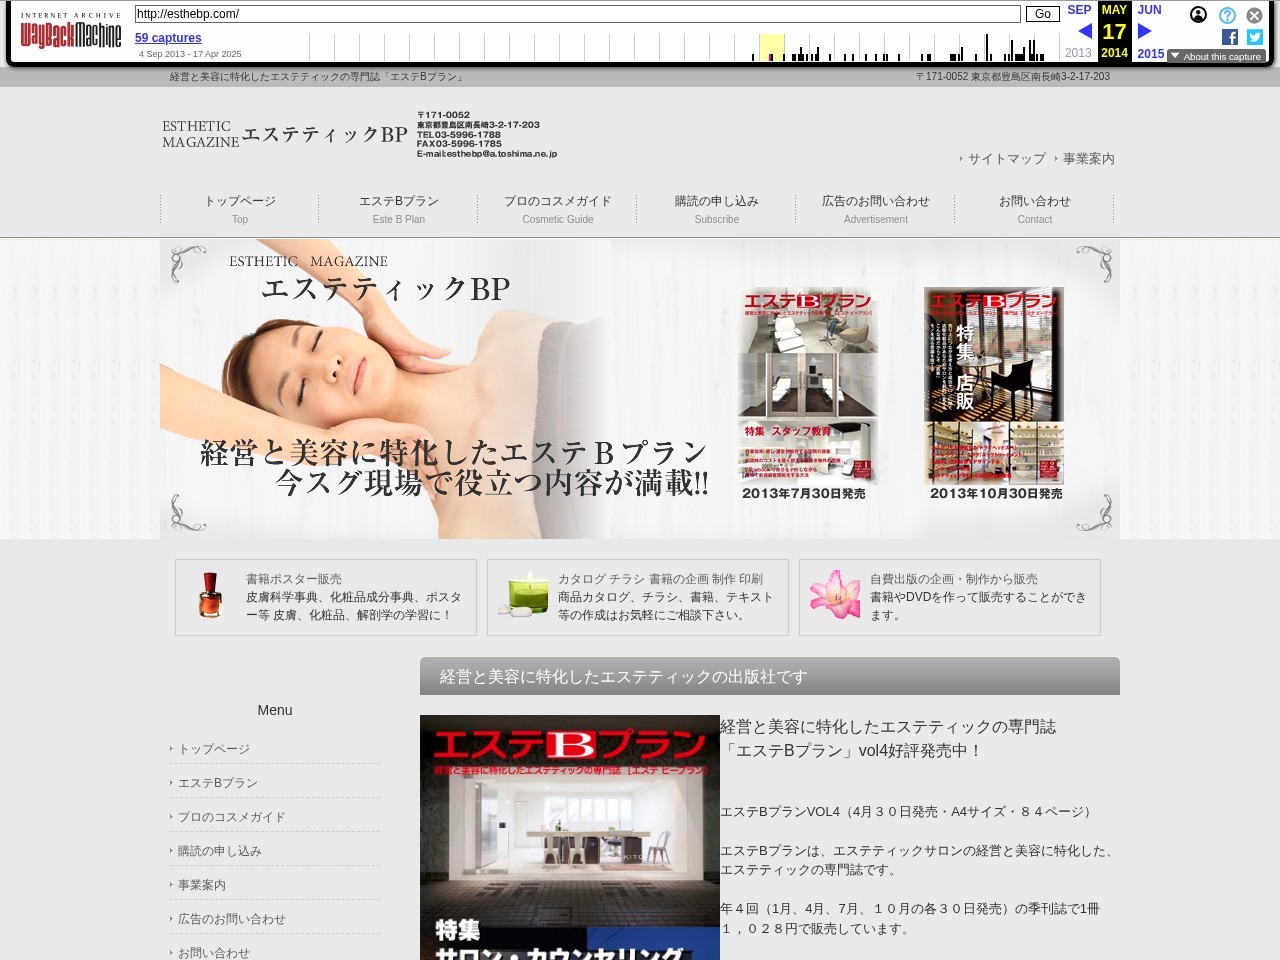The image size is (1280, 960).
Task: Open the サイトマップ link
Action: (1006, 159)
